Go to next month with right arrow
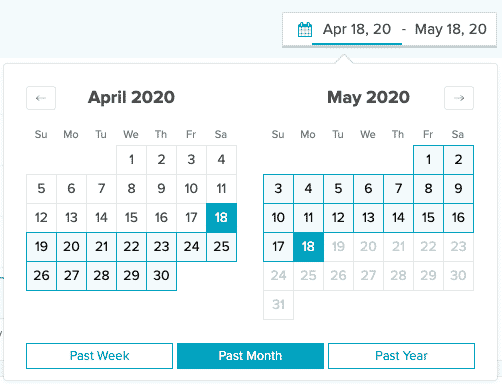Screen dimensions: 502x384 click(459, 98)
